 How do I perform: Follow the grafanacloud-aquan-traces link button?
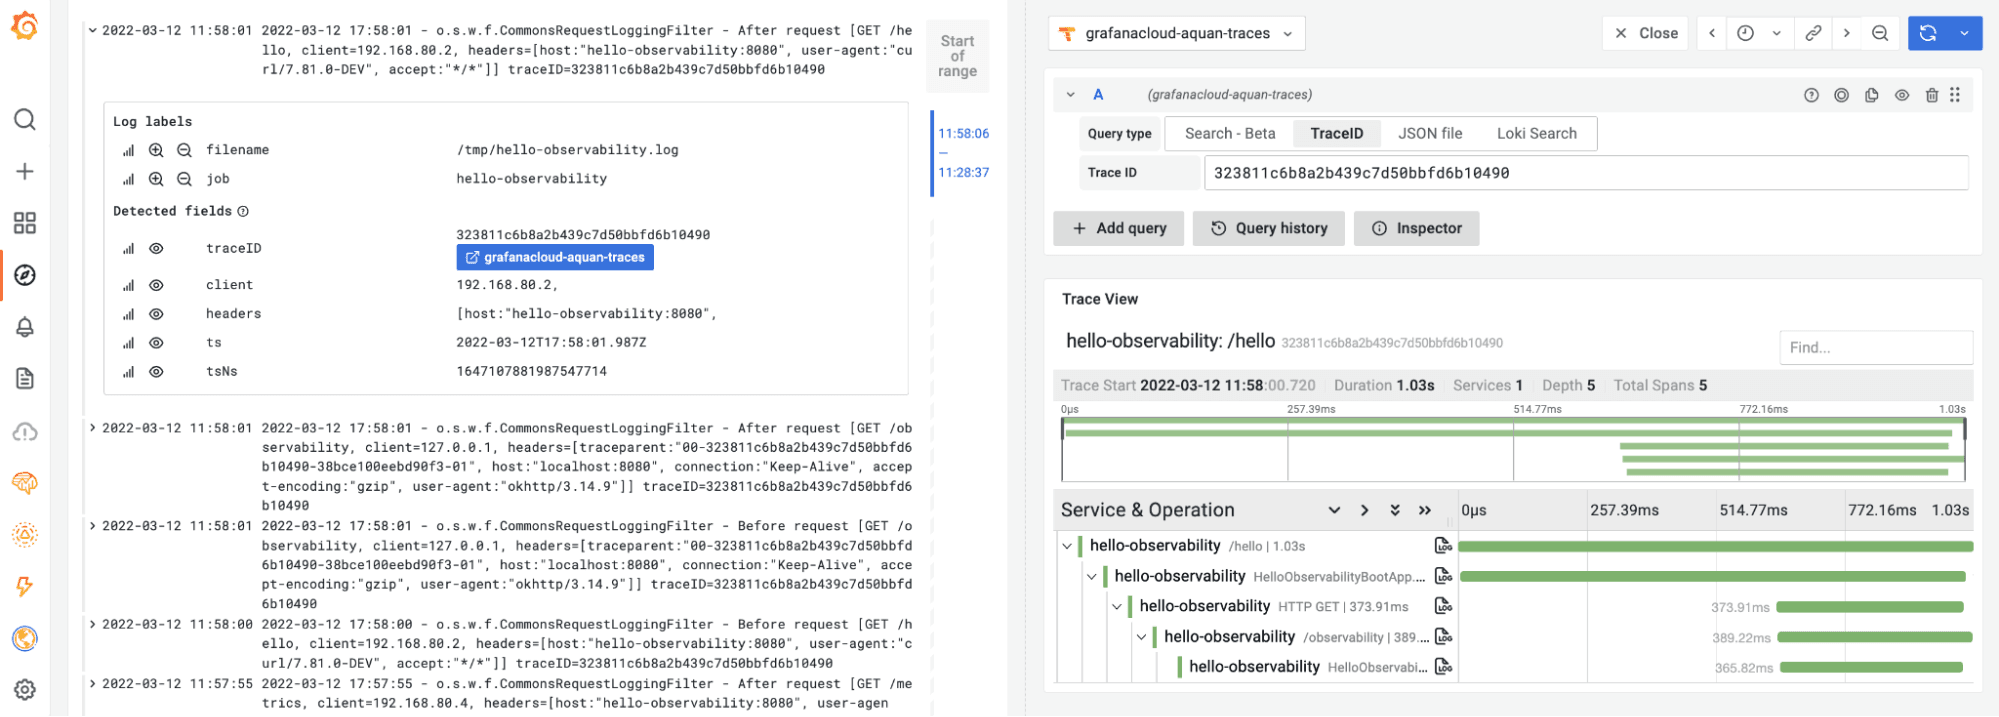(x=555, y=257)
